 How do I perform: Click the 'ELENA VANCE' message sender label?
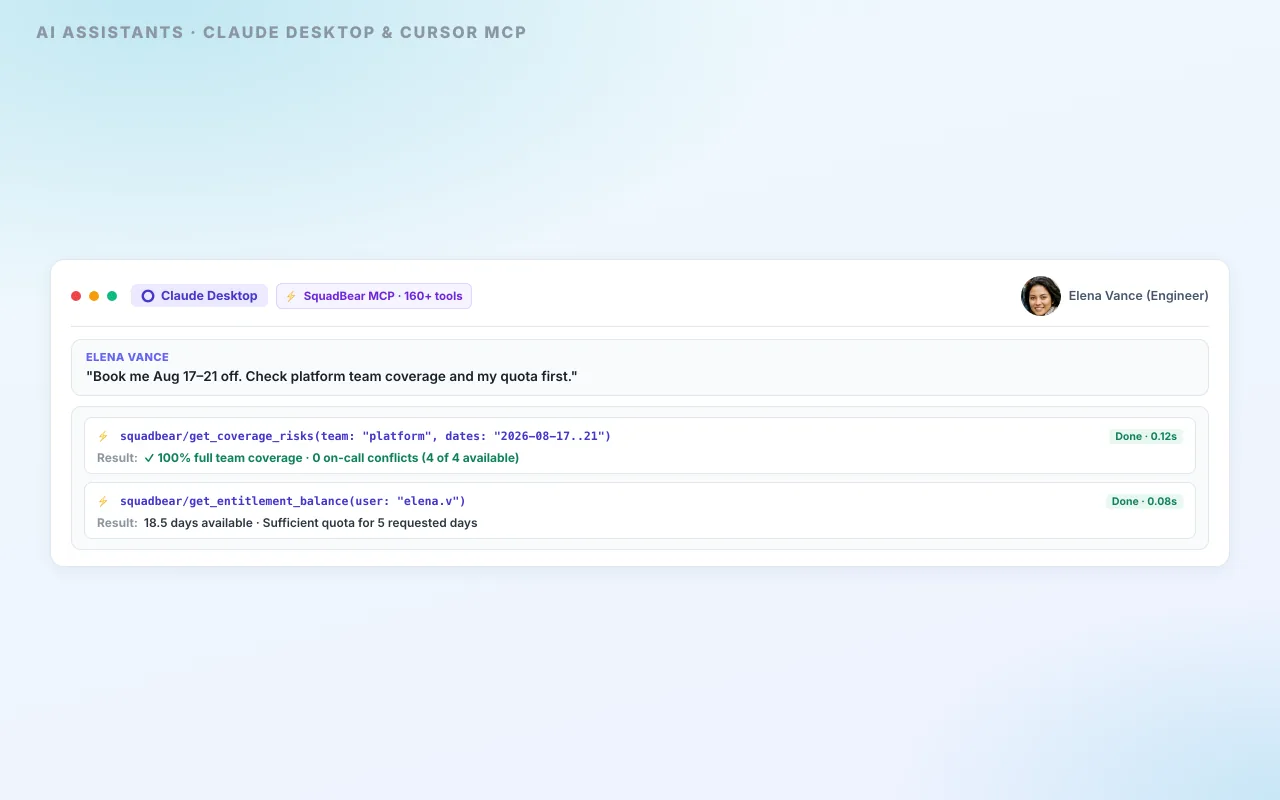127,357
